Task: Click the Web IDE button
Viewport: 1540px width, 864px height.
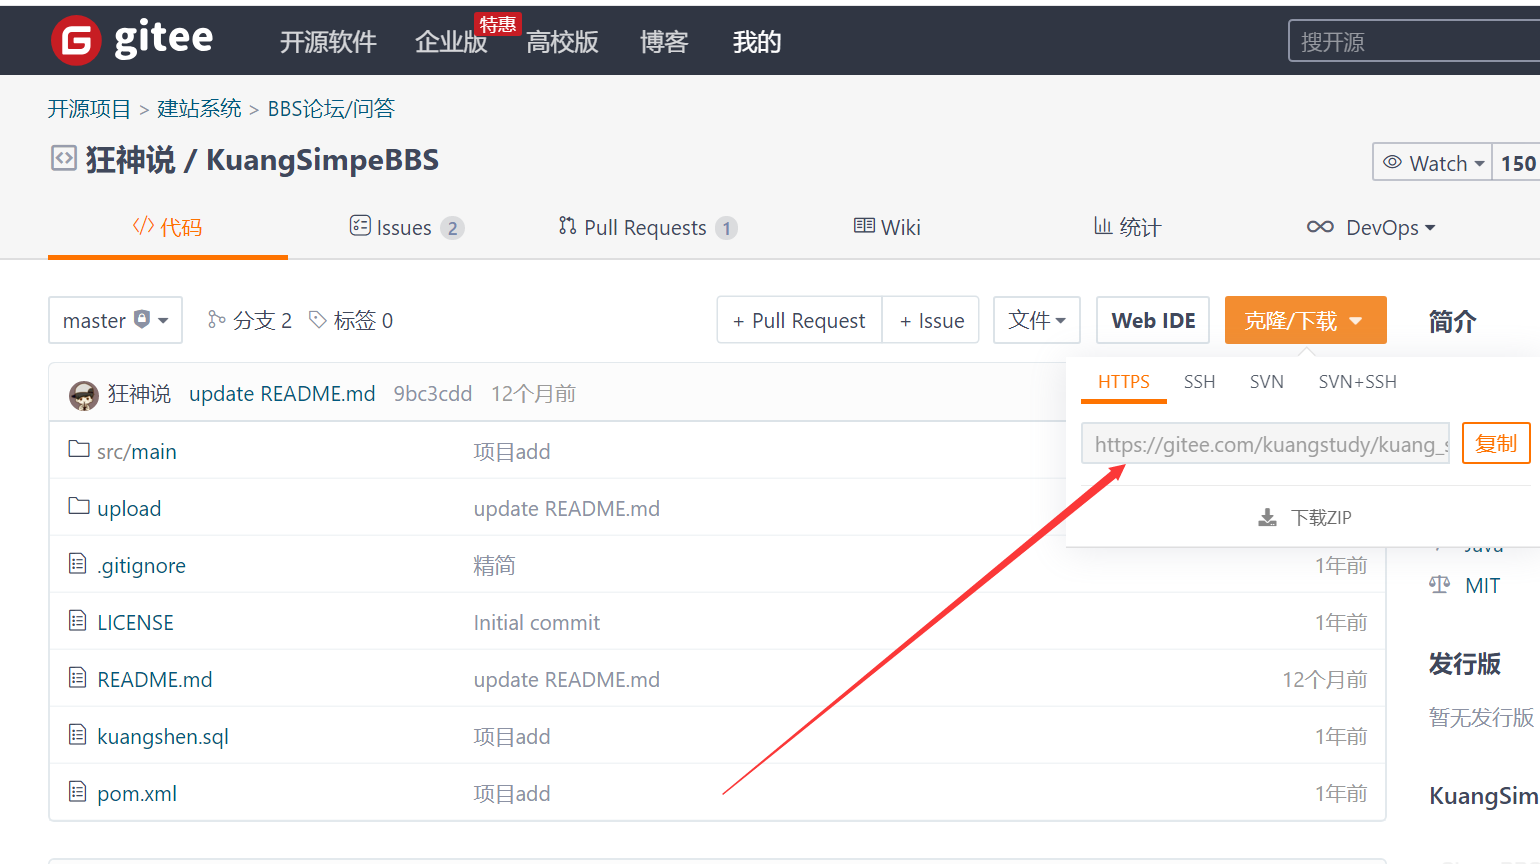Action: (x=1153, y=320)
